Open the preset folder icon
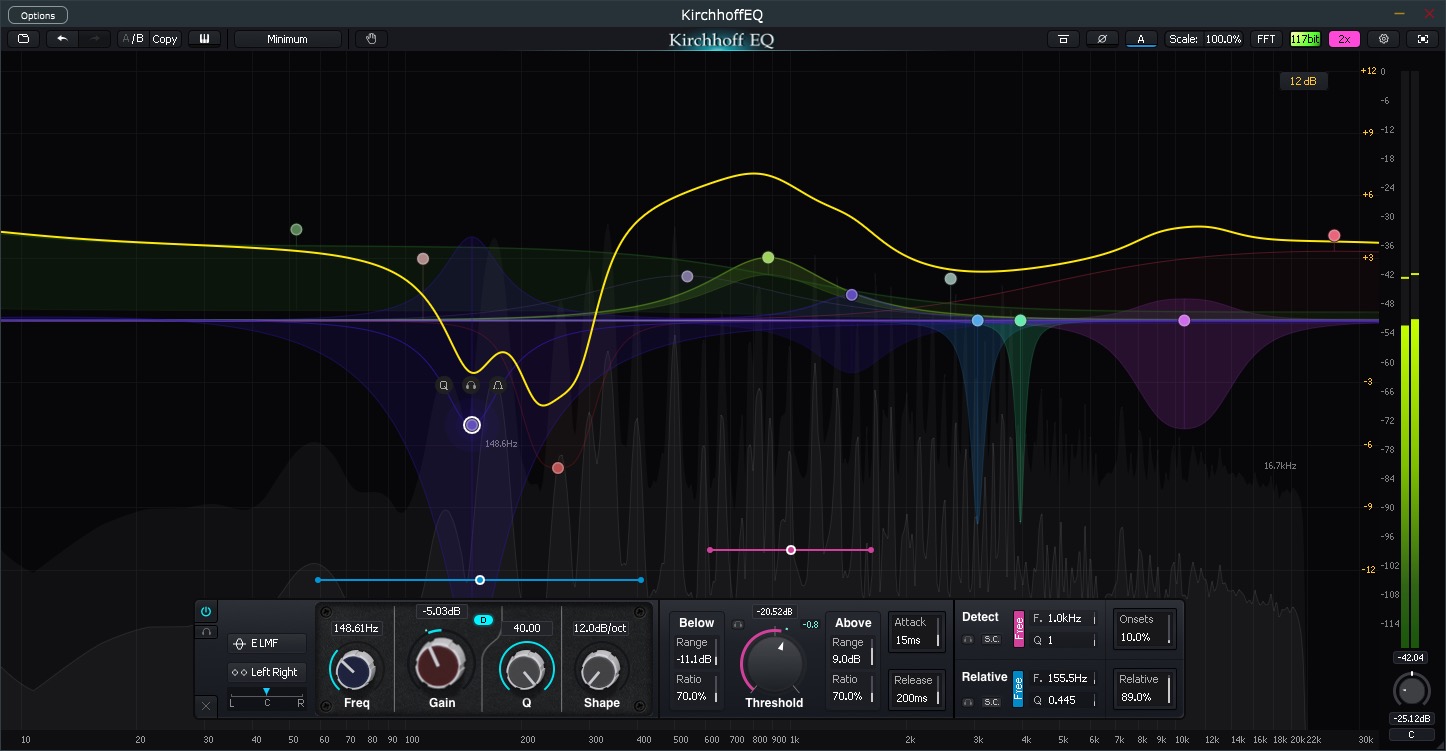The height and width of the screenshot is (751, 1446). pyautogui.click(x=22, y=39)
